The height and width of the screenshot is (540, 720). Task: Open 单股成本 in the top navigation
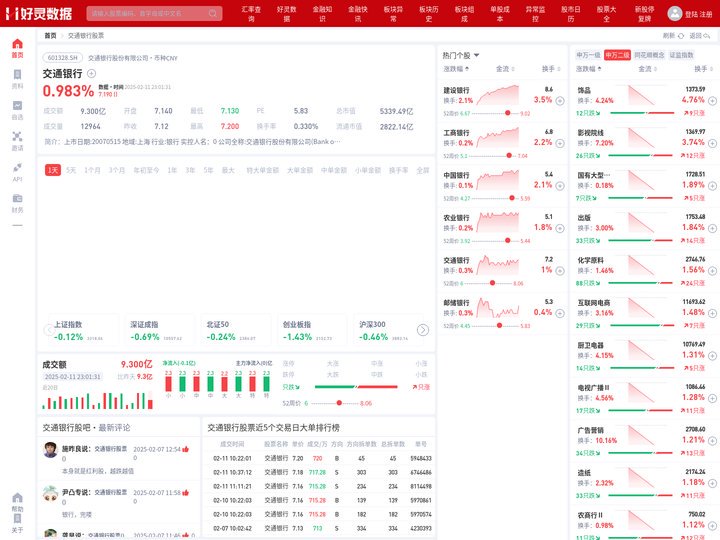500,14
